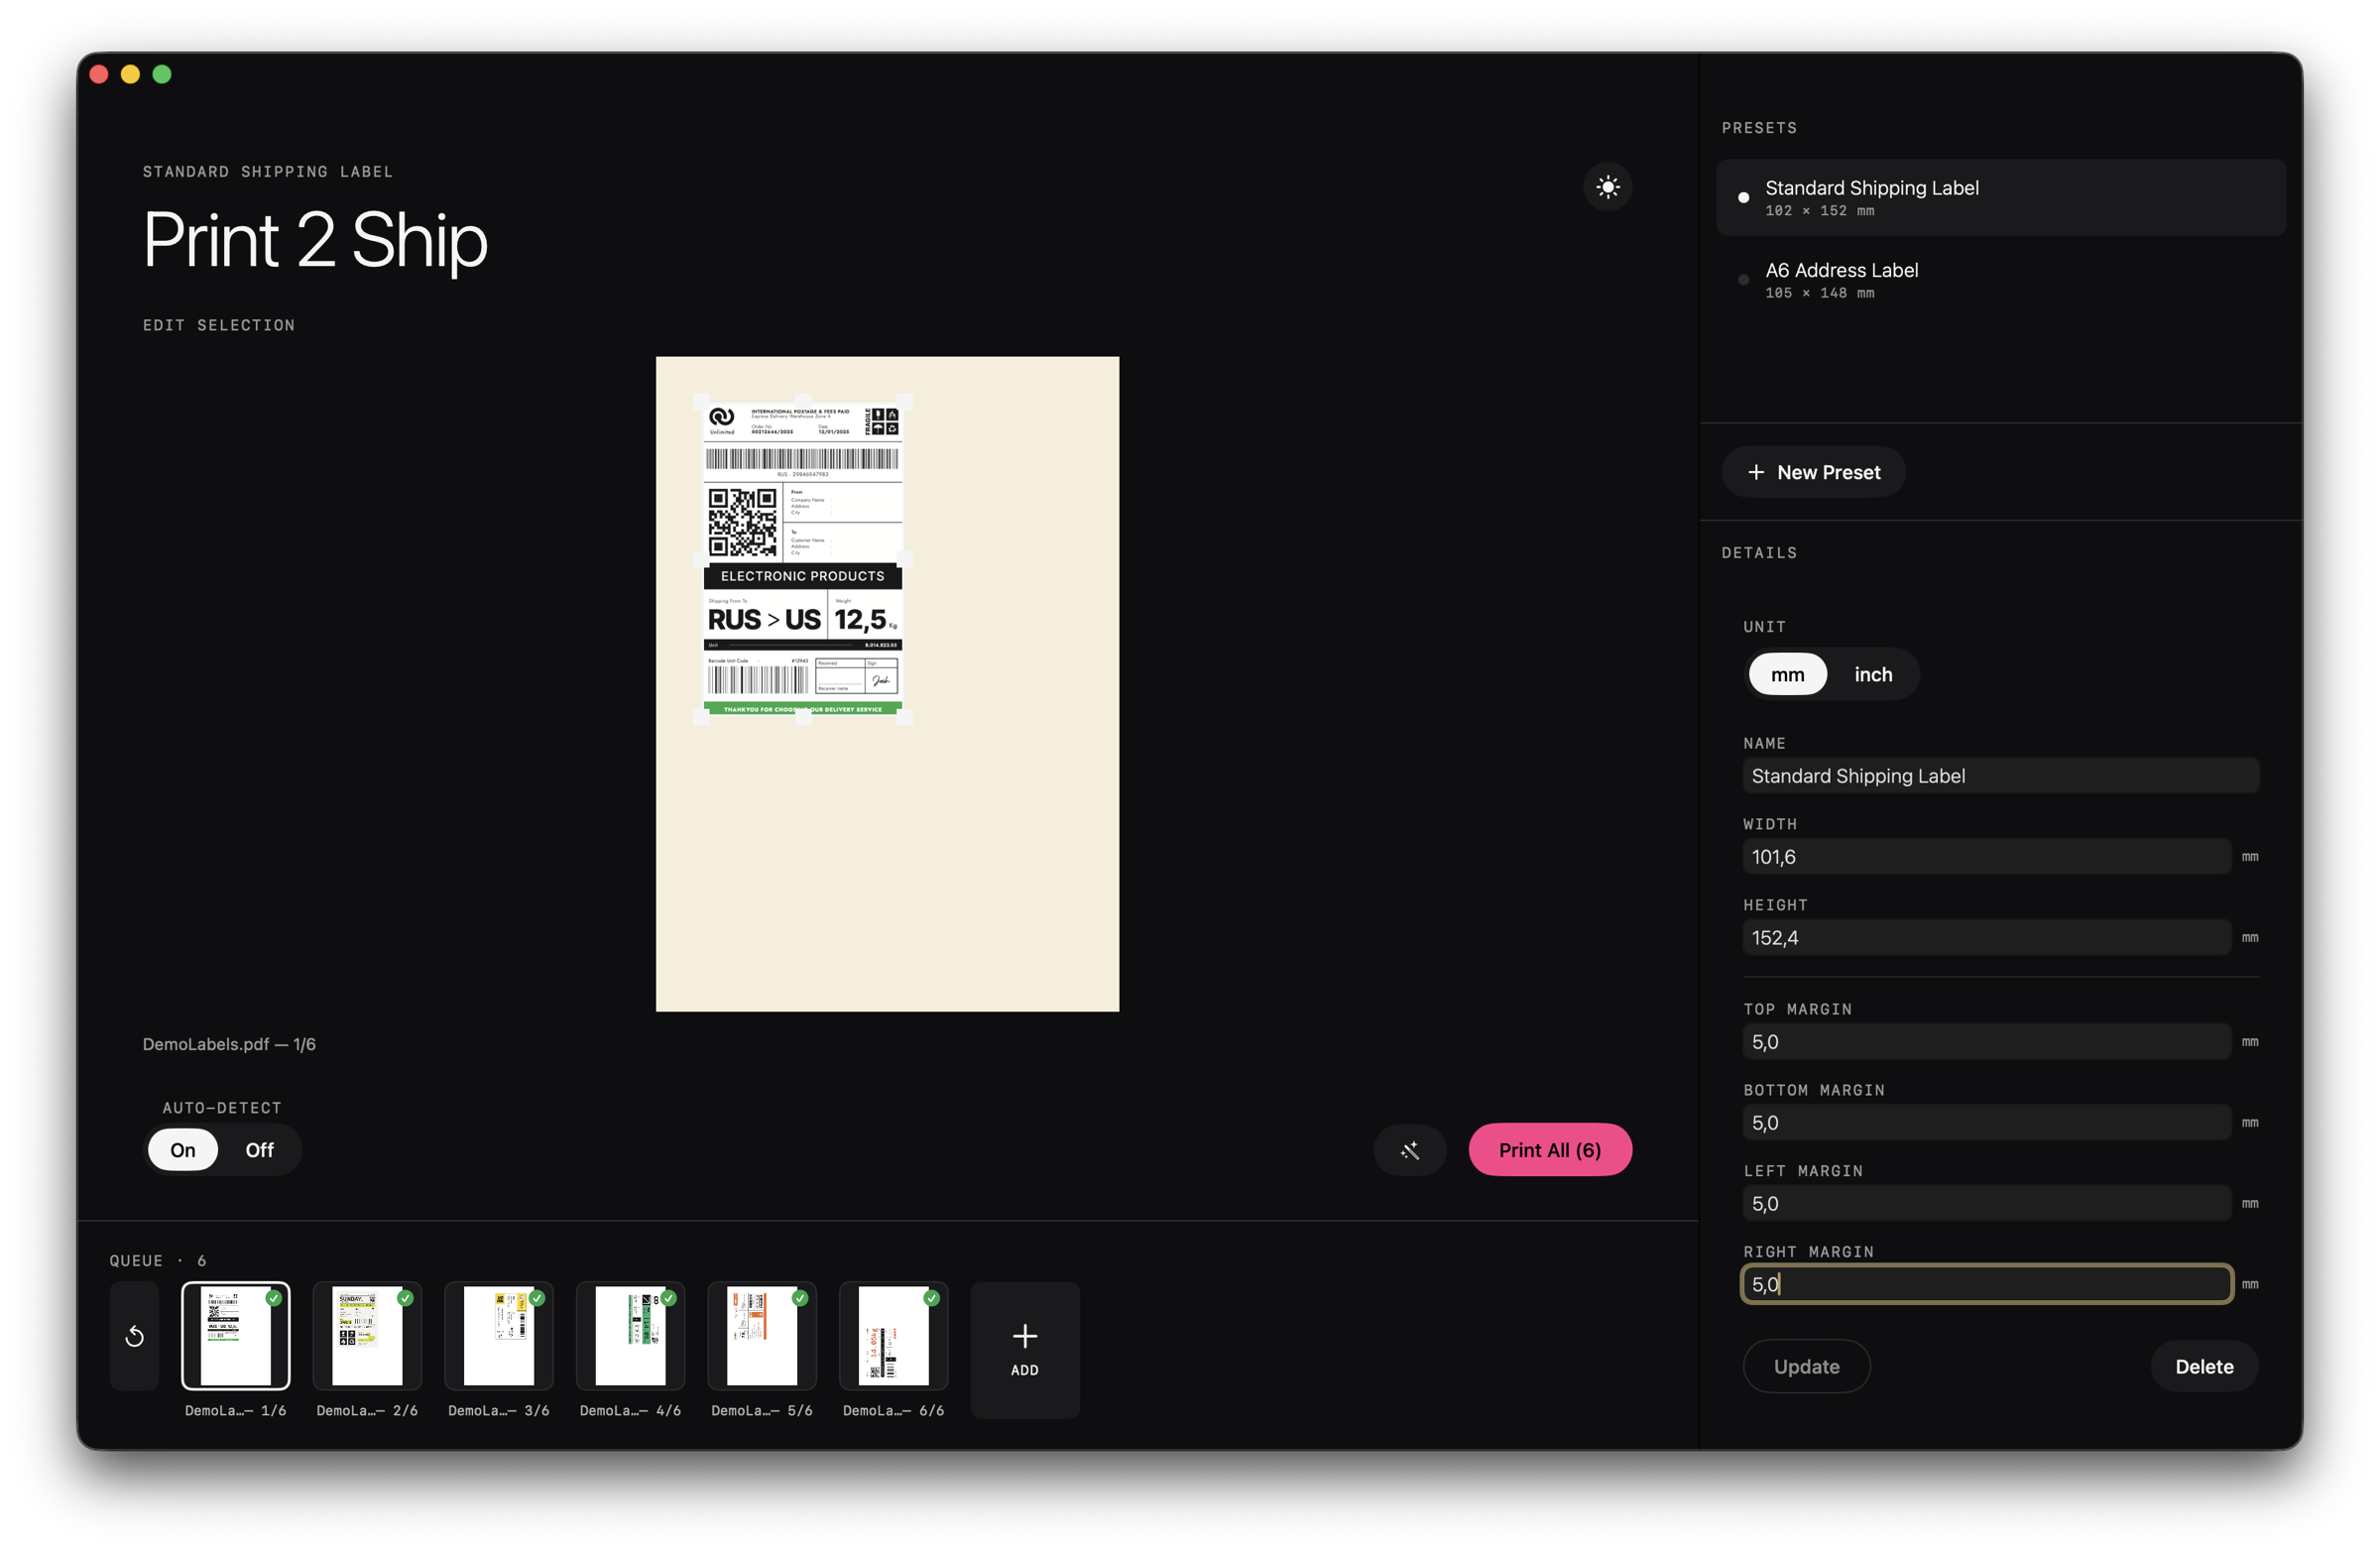Image resolution: width=2380 pixels, height=1552 pixels.
Task: Focus the Width field showing 101,6
Action: tap(1986, 857)
